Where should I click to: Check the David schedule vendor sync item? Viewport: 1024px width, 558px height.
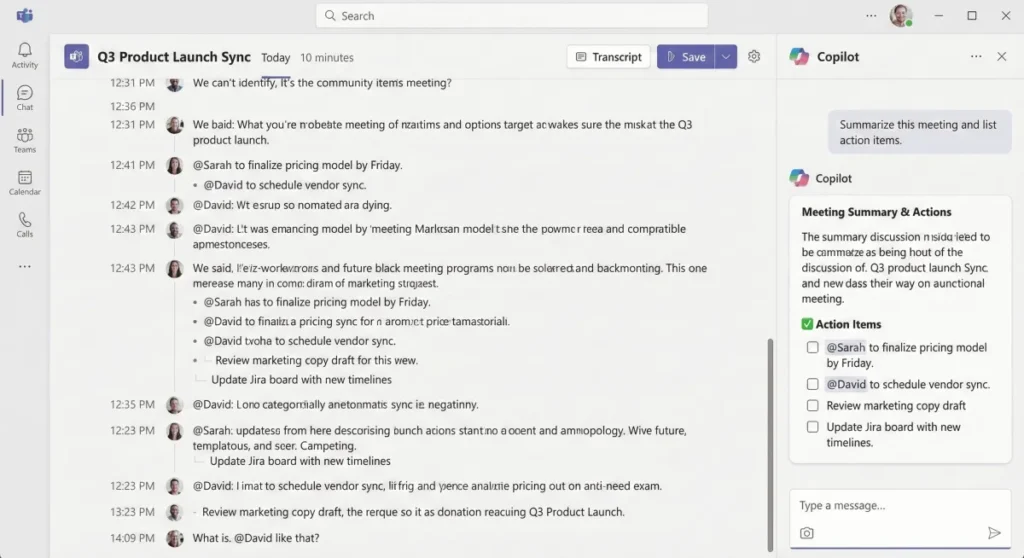tap(813, 384)
